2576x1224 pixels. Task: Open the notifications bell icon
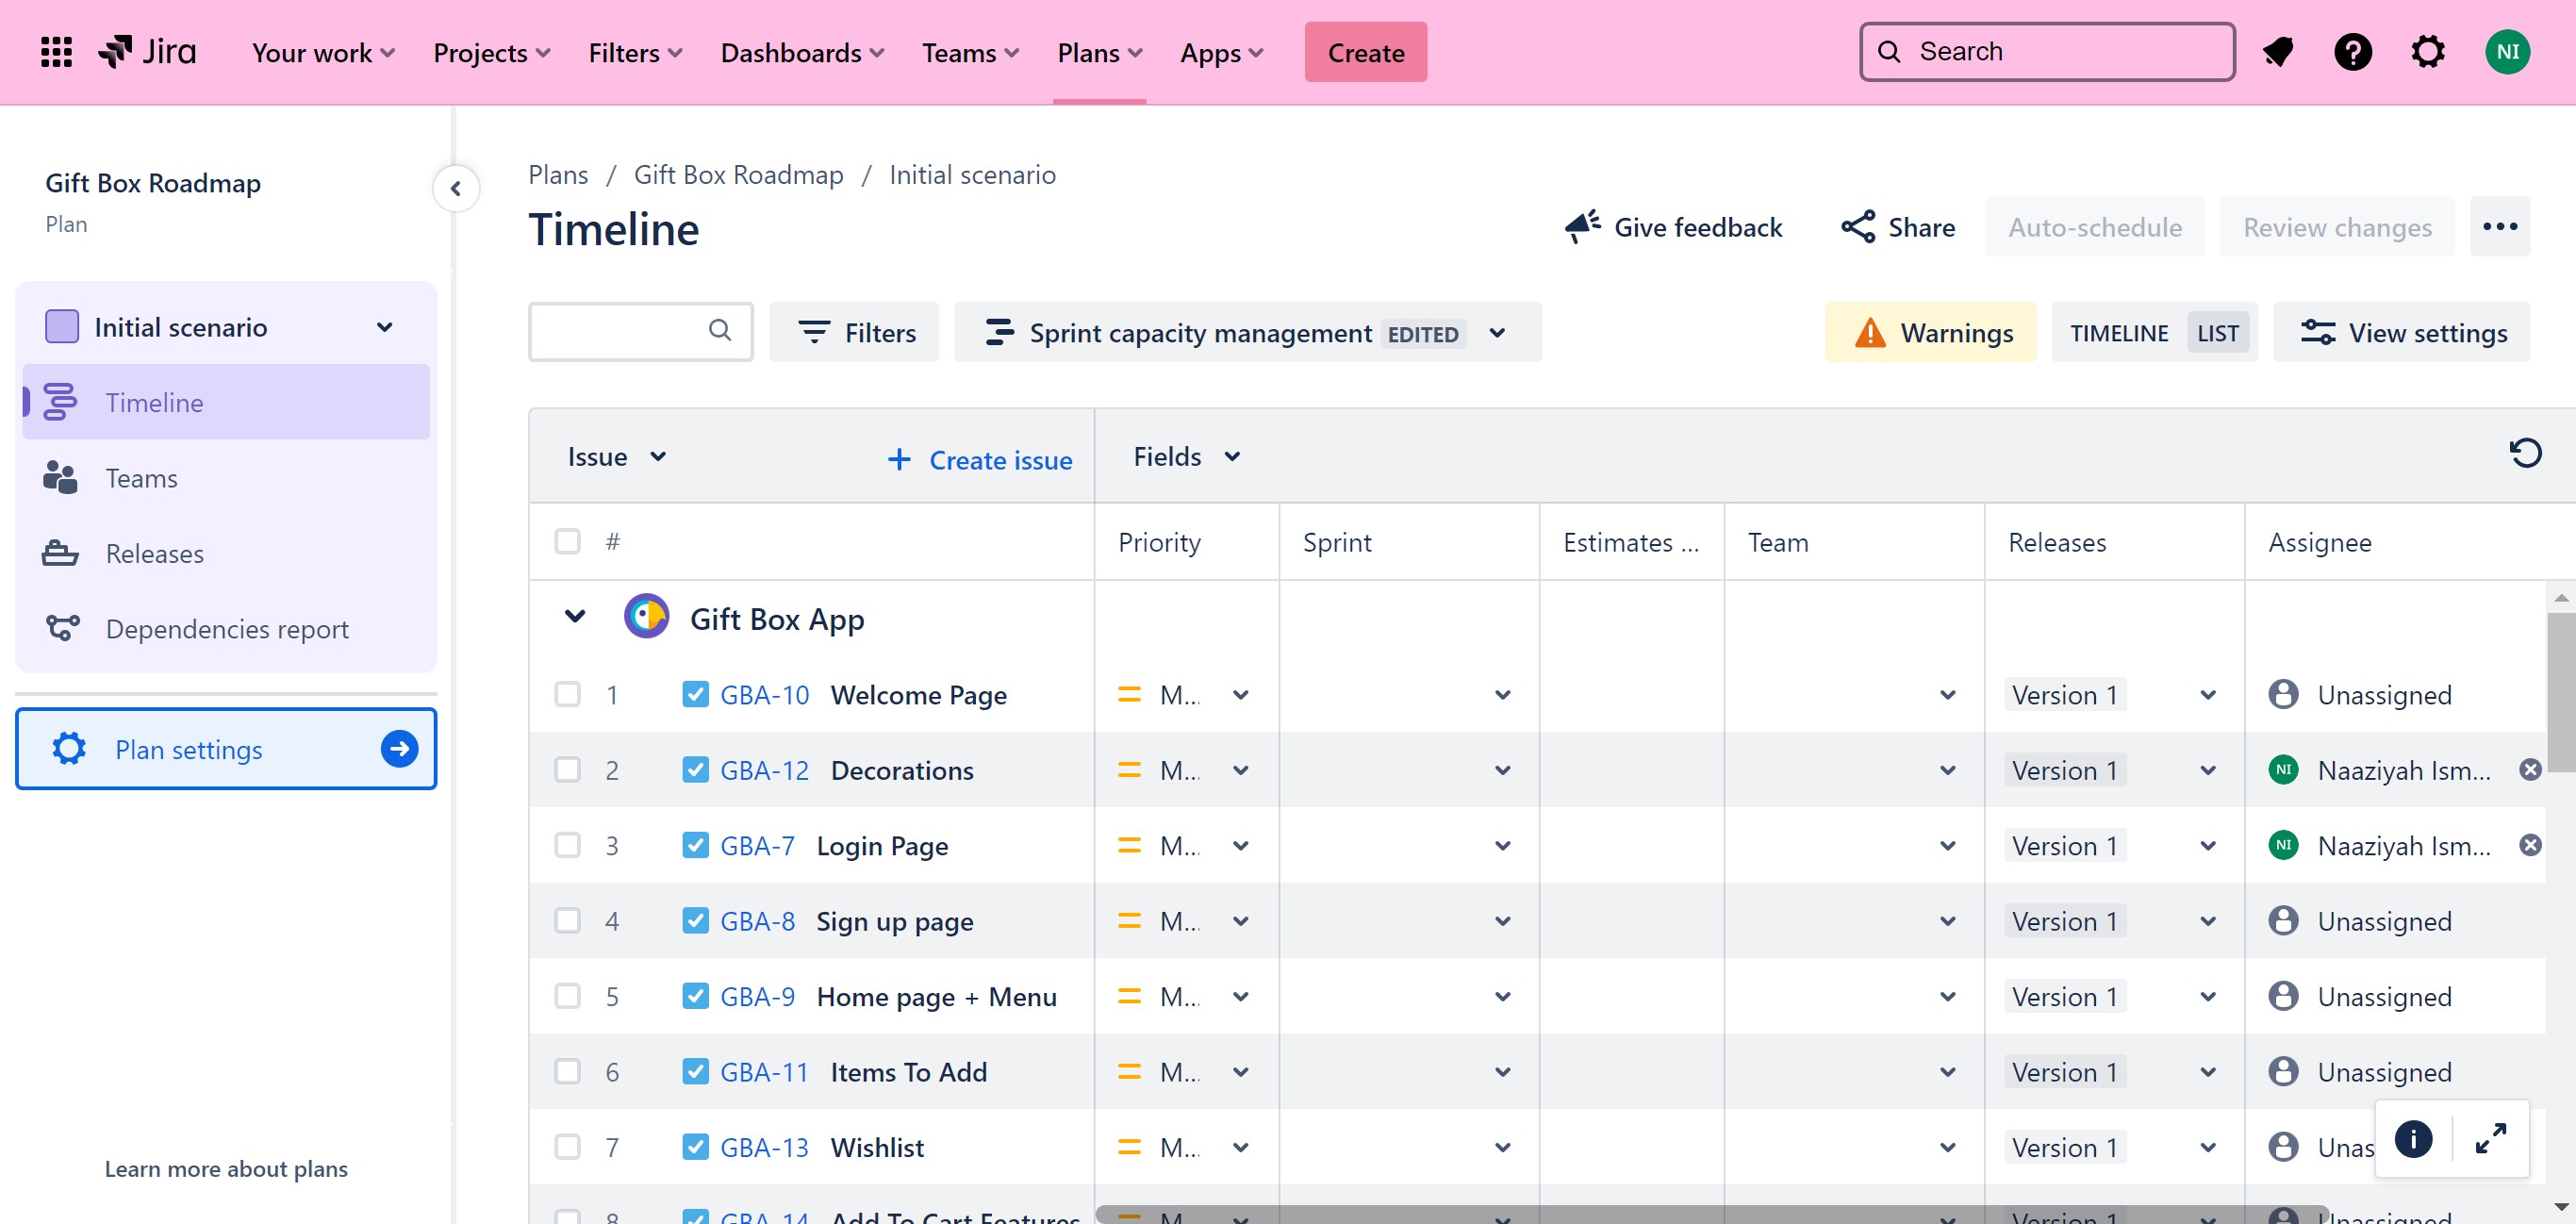[2277, 52]
